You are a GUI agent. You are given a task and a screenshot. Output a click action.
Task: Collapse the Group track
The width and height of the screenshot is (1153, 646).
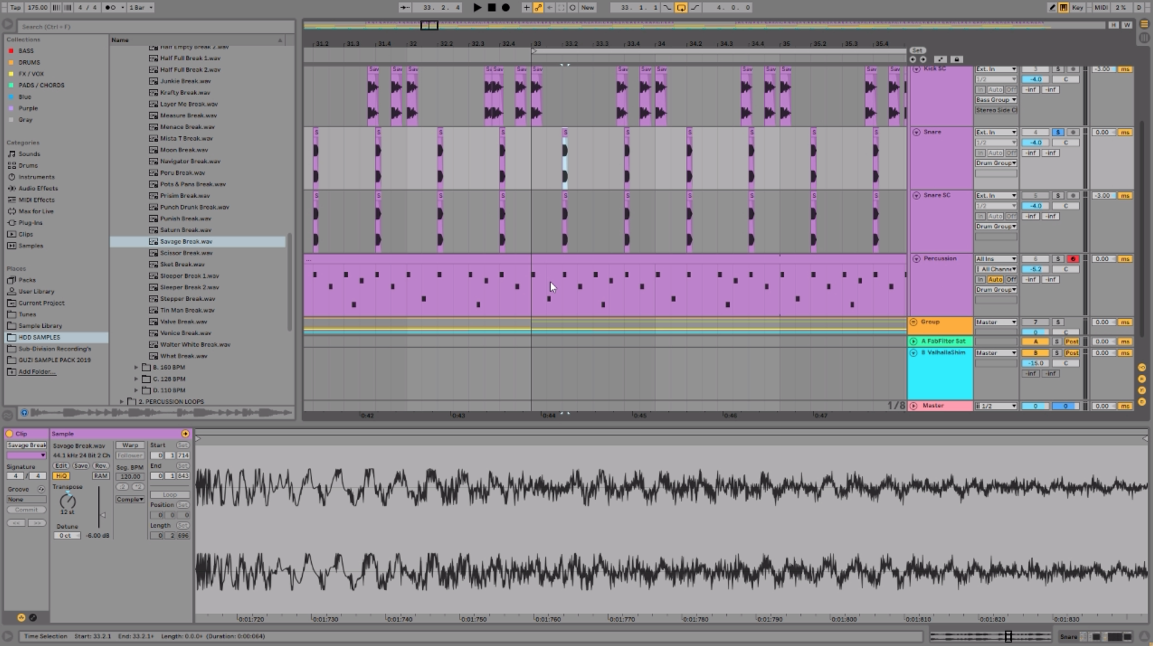[914, 323]
